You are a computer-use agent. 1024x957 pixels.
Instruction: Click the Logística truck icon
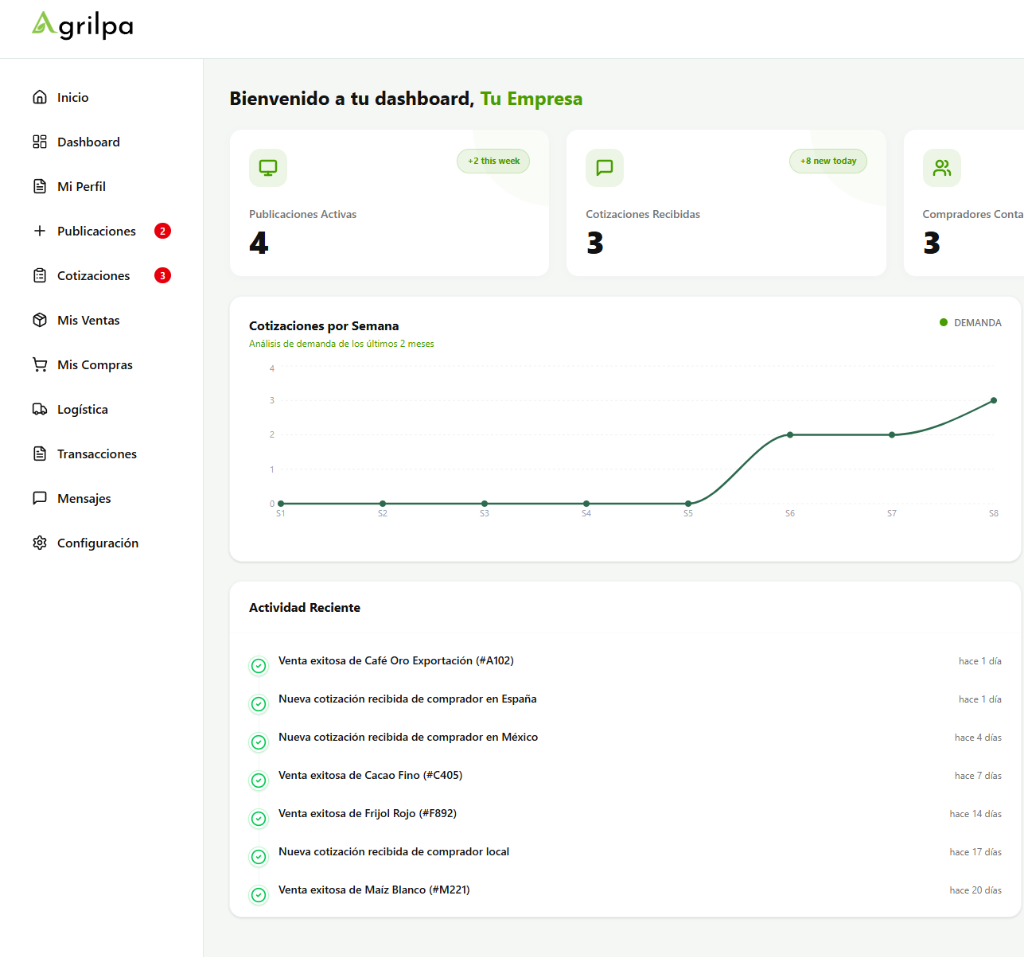[x=40, y=409]
